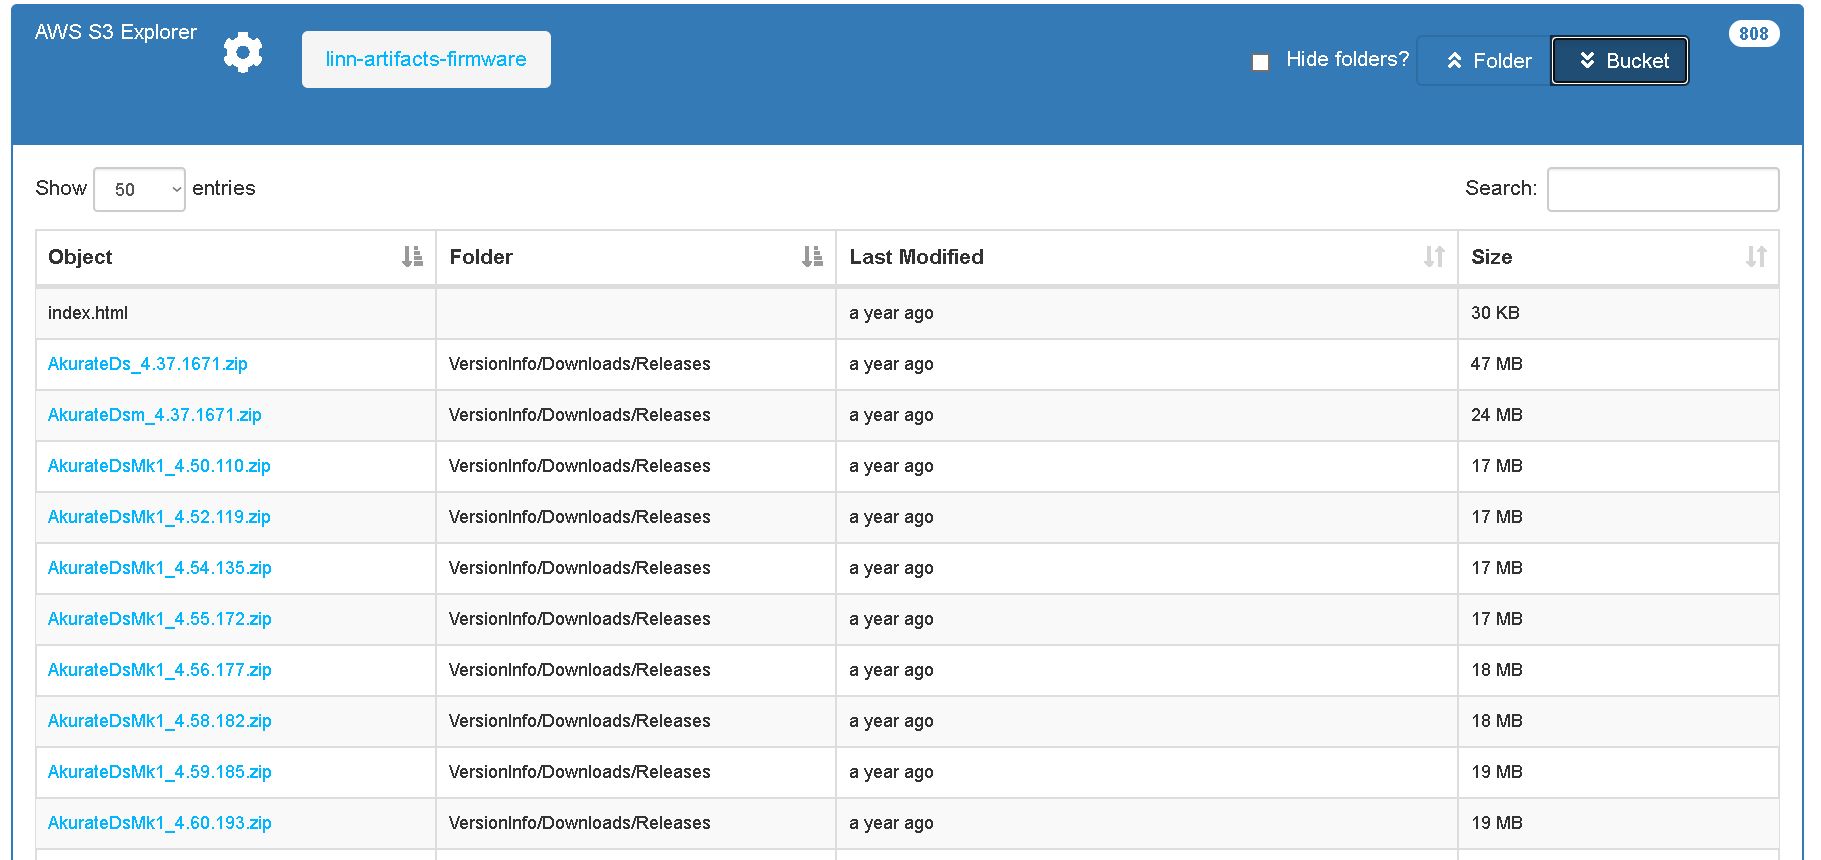
Task: Open AkurateDsMk1_4.56.177.zip link
Action: (x=160, y=670)
